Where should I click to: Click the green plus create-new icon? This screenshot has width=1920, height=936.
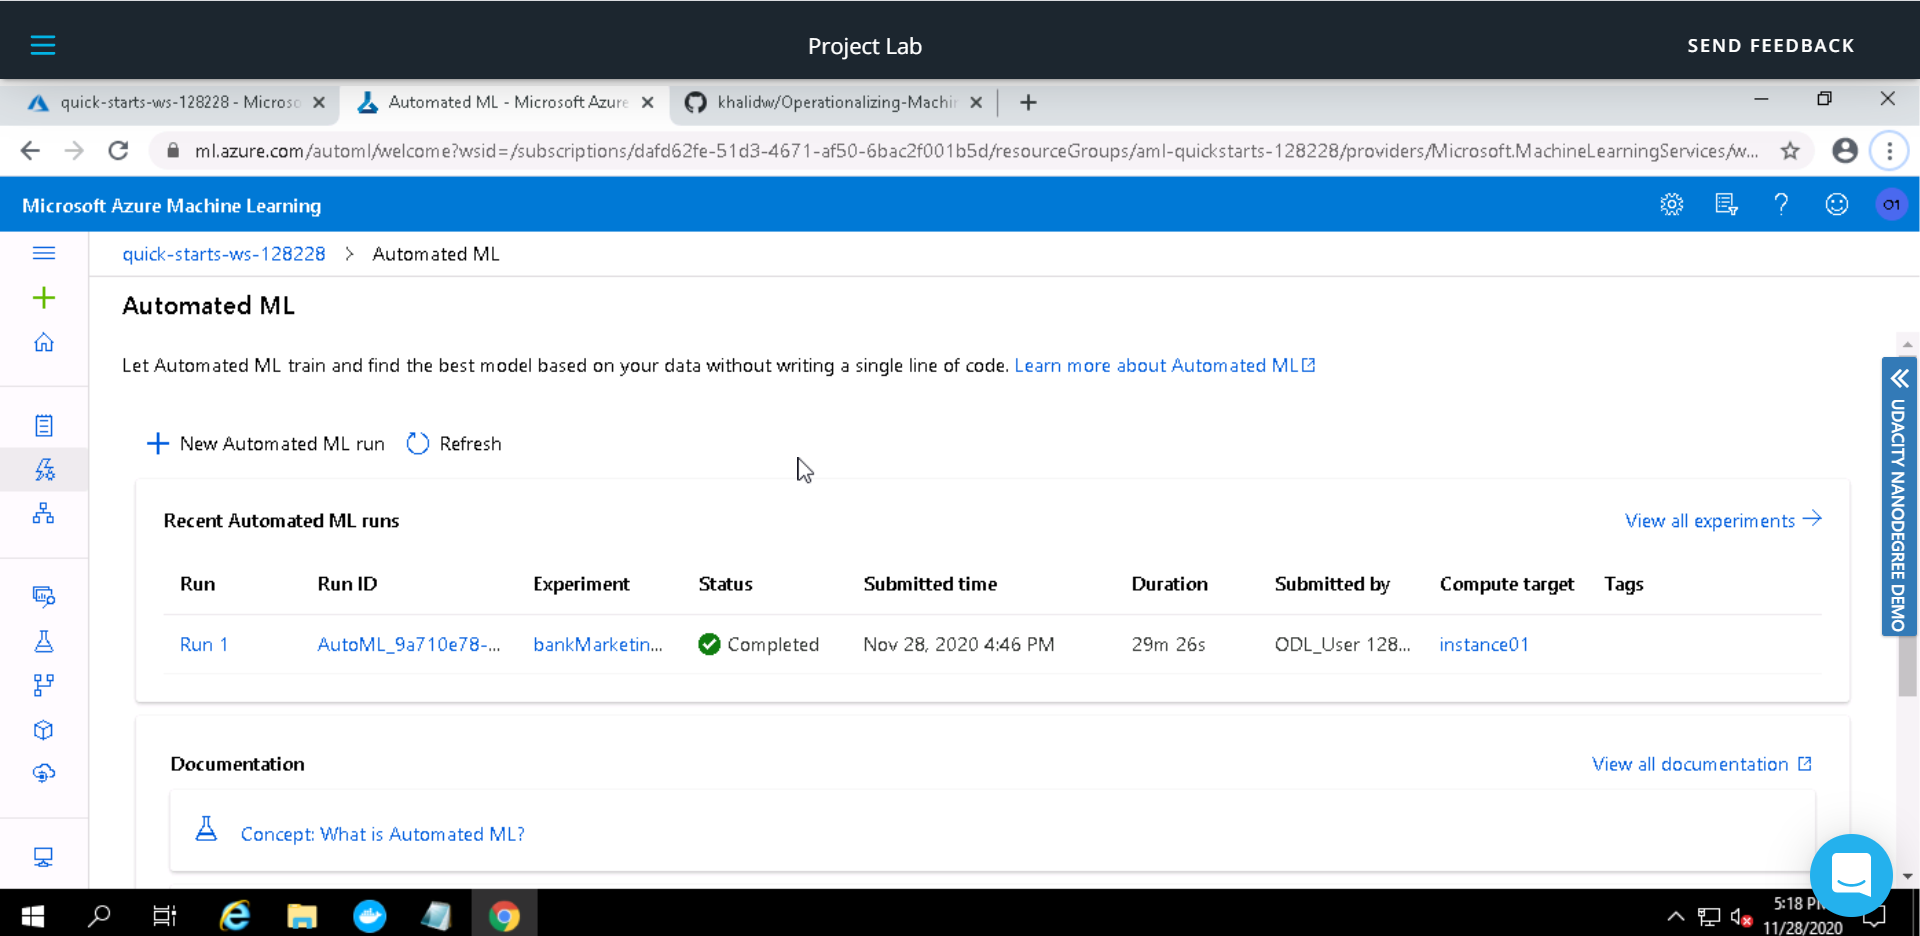pos(44,298)
